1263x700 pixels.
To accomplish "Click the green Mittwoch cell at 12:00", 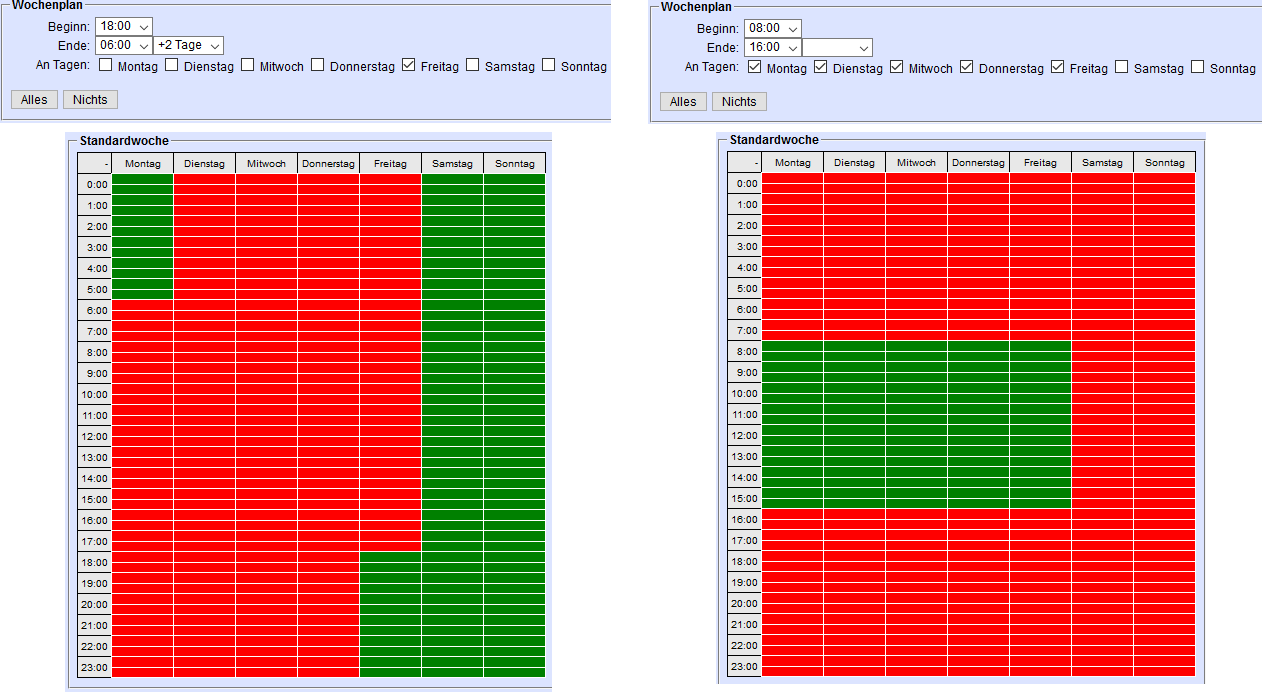I will (x=916, y=435).
